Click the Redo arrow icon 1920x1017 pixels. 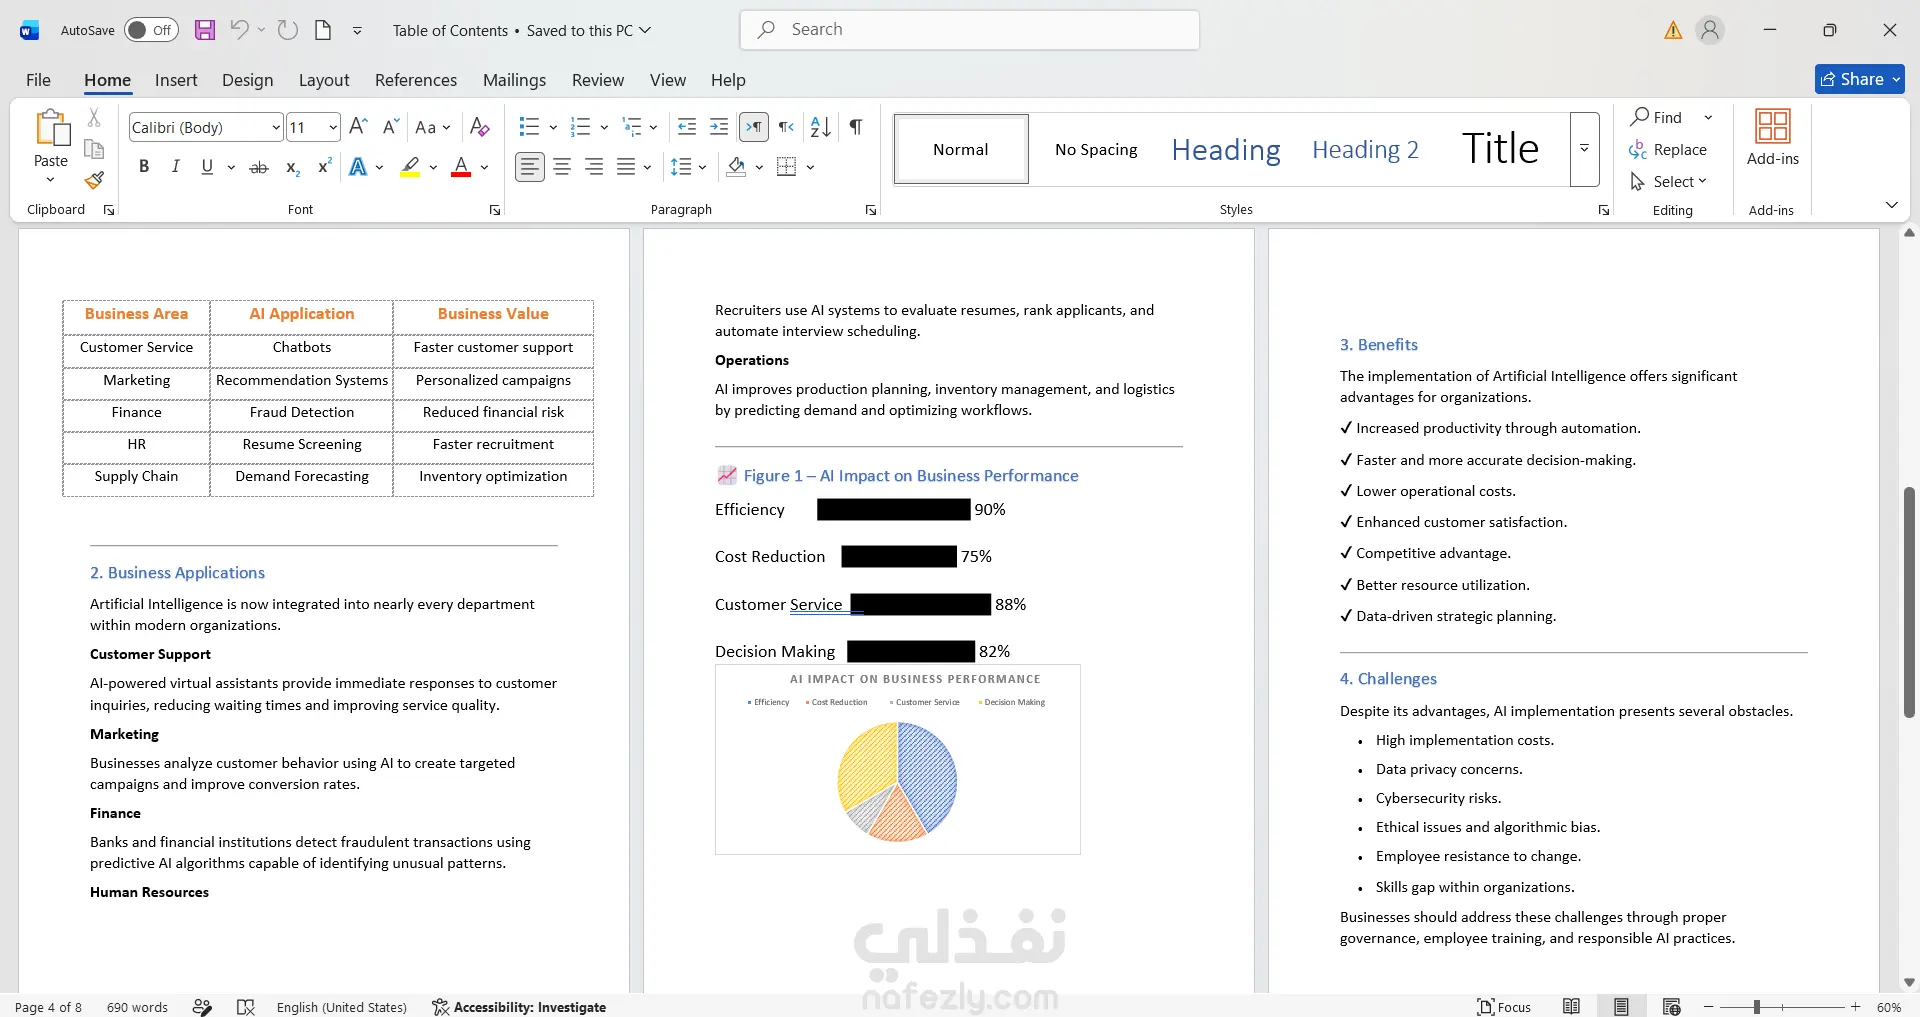coord(288,30)
